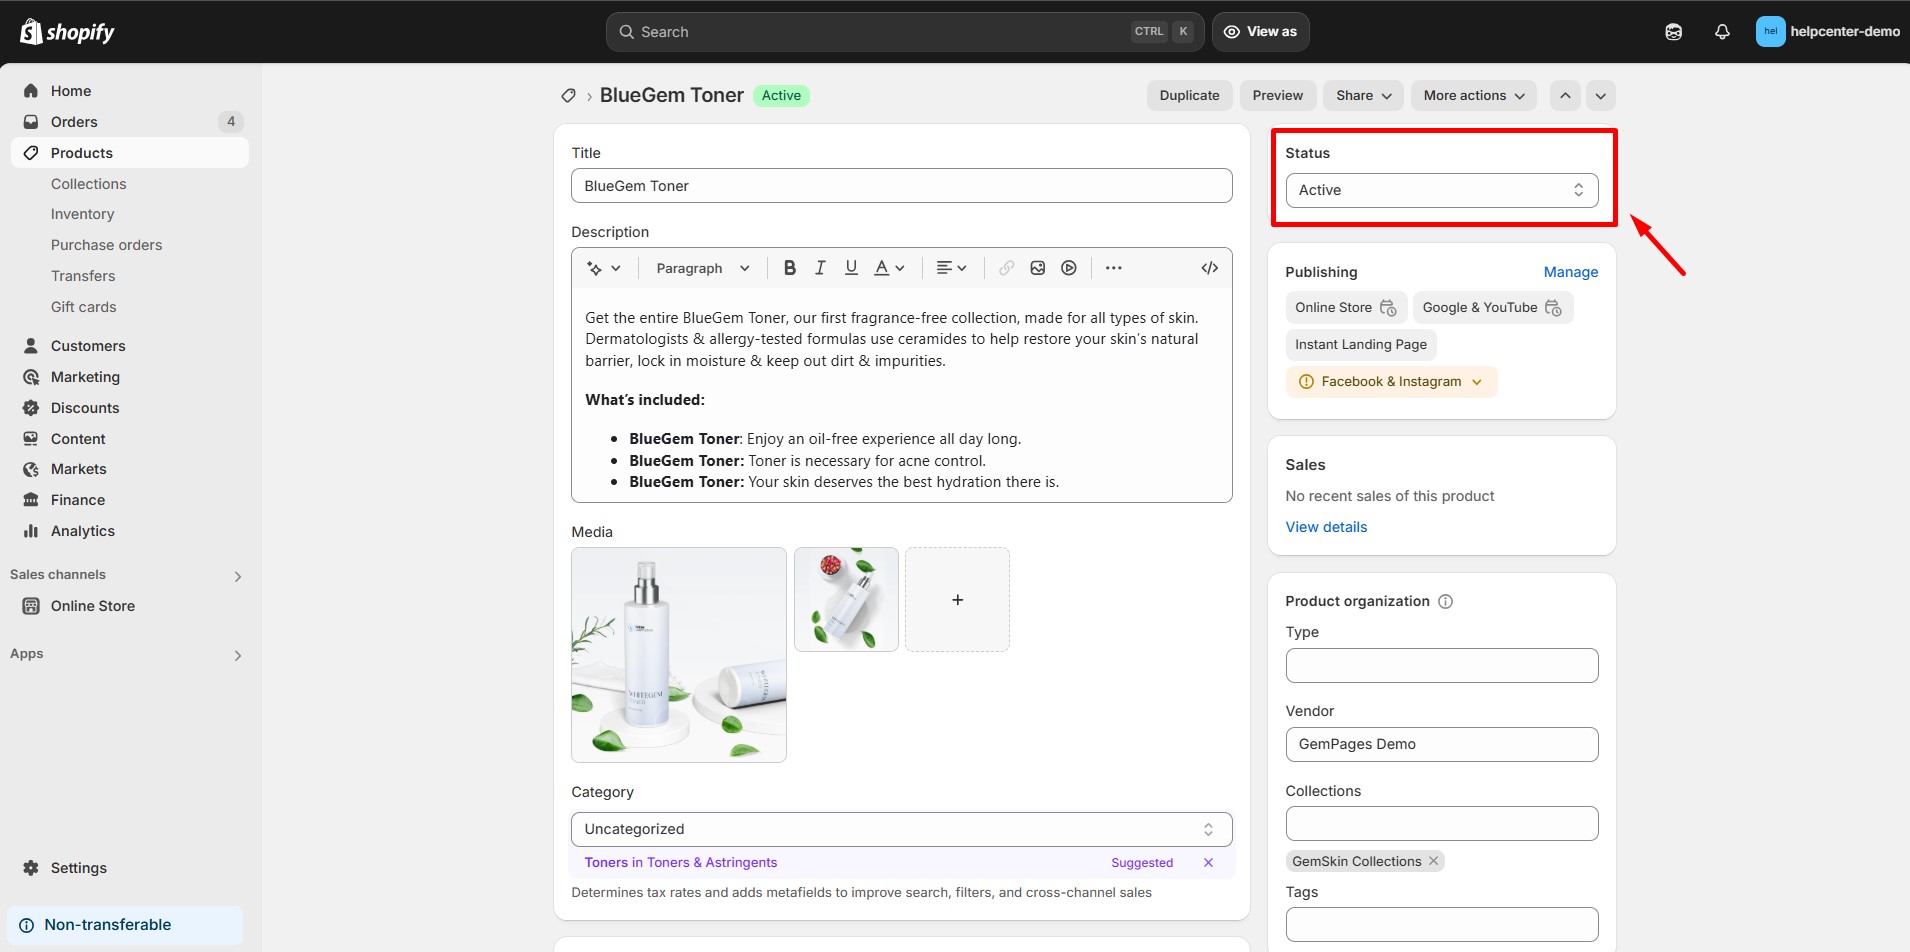
Task: Navigate to Analytics in the sidebar
Action: [x=83, y=531]
